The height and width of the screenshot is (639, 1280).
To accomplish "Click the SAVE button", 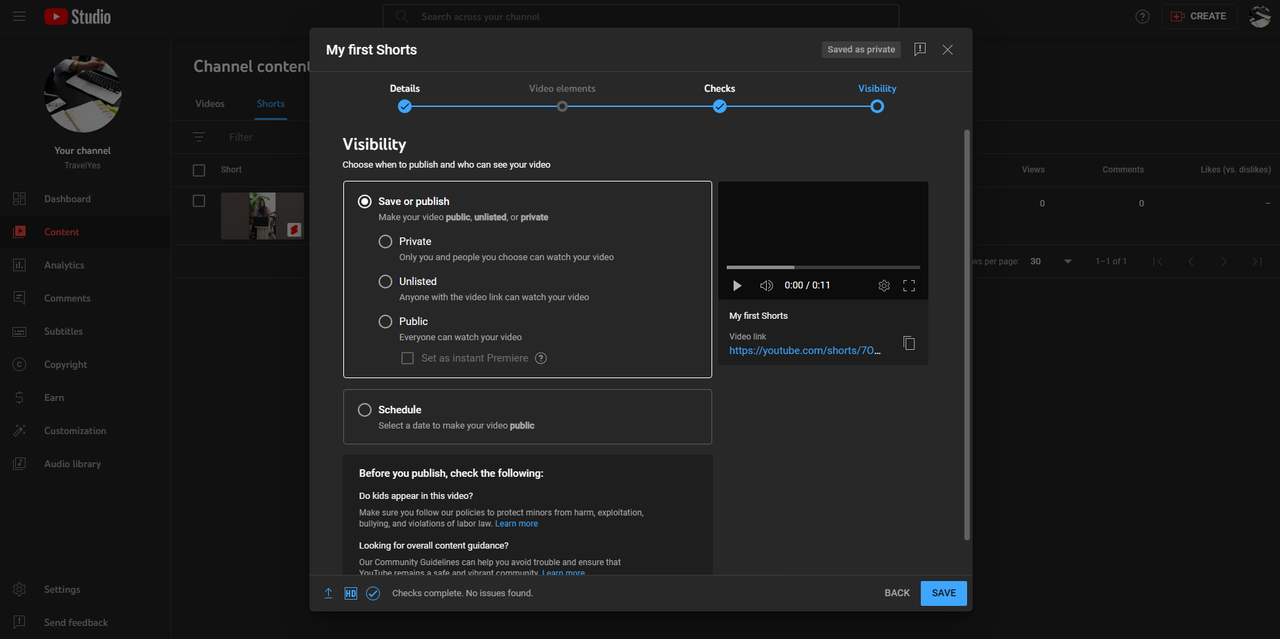I will 944,593.
